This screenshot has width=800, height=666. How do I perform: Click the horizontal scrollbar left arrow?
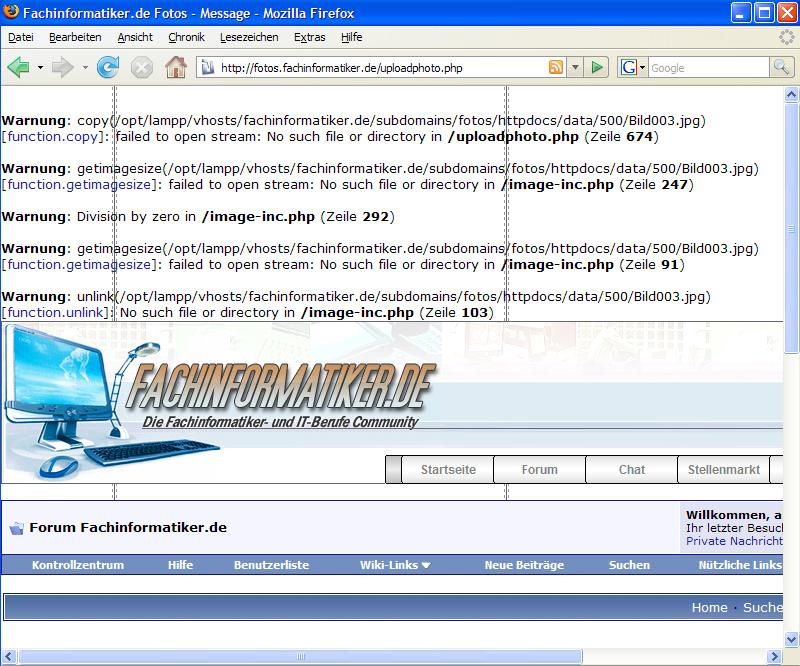9,656
